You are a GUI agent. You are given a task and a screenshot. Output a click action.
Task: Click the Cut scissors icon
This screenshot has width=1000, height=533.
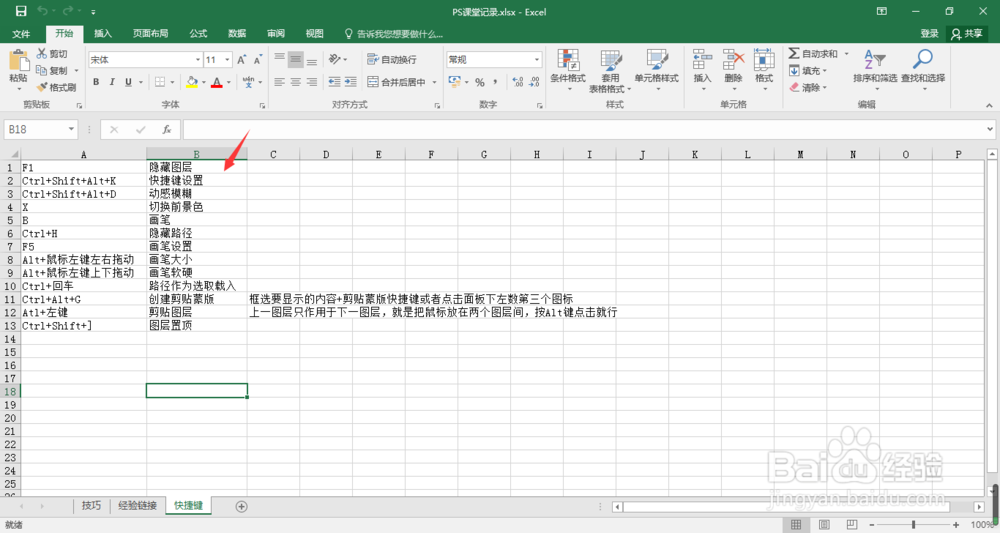pyautogui.click(x=42, y=54)
